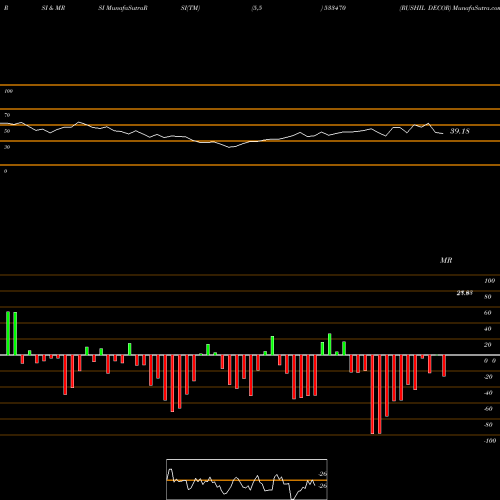Click the 'SI(TM)' header text
The image size is (500, 500).
(190, 8)
